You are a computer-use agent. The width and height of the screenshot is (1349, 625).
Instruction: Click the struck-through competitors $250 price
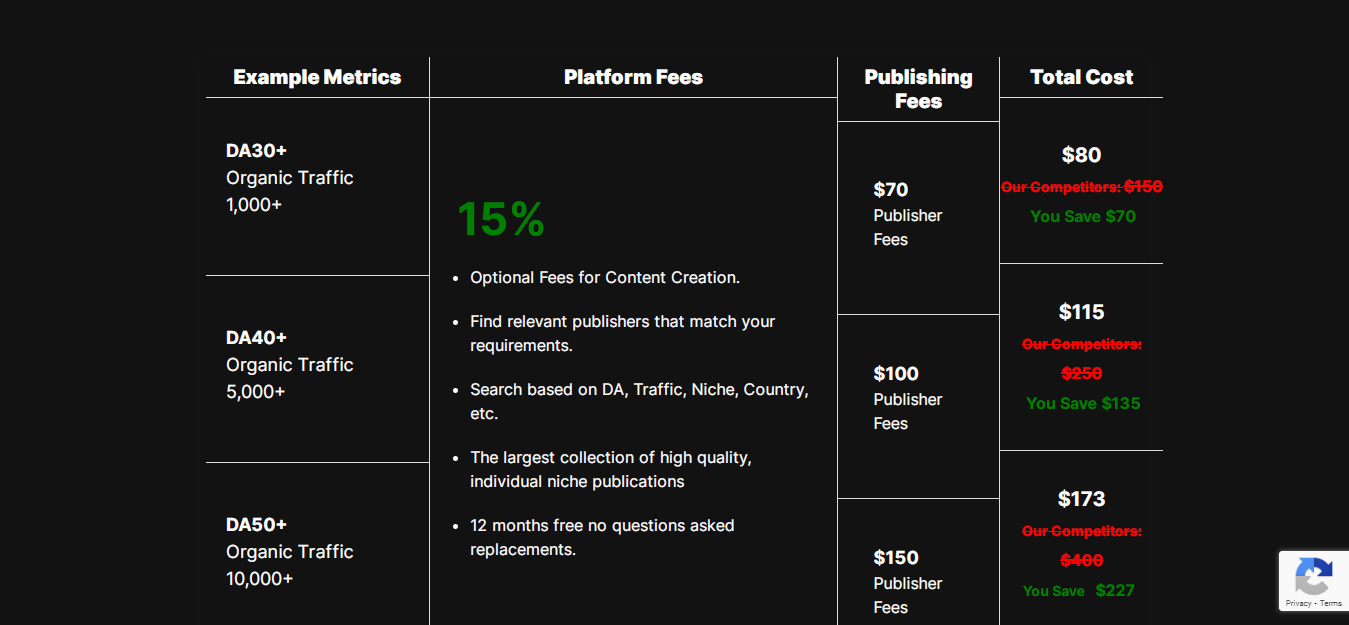click(1081, 373)
